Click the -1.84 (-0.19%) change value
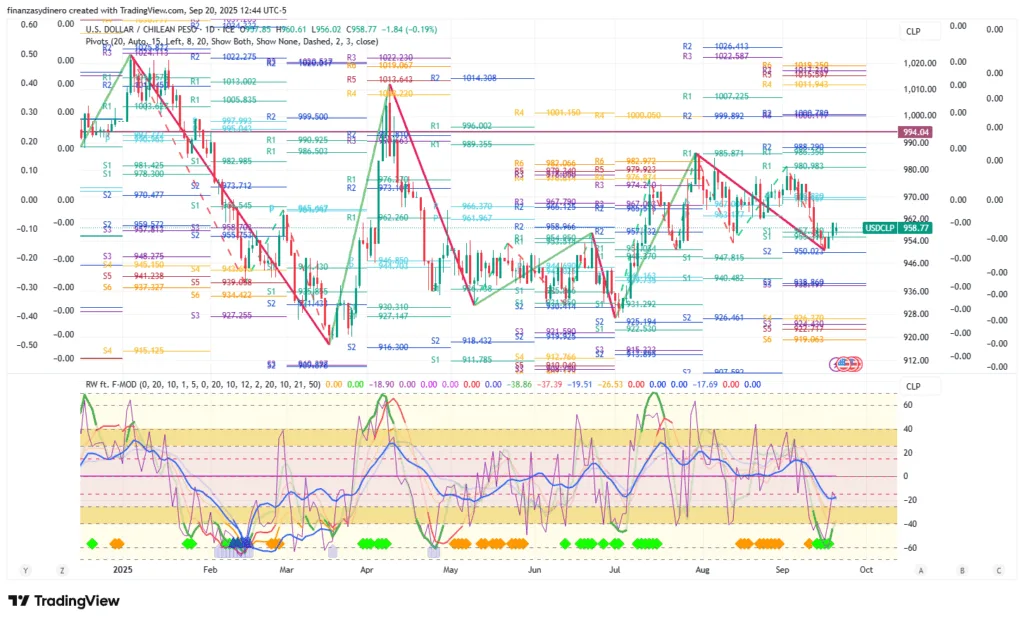The width and height of the screenshot is (1024, 622). click(x=409, y=29)
